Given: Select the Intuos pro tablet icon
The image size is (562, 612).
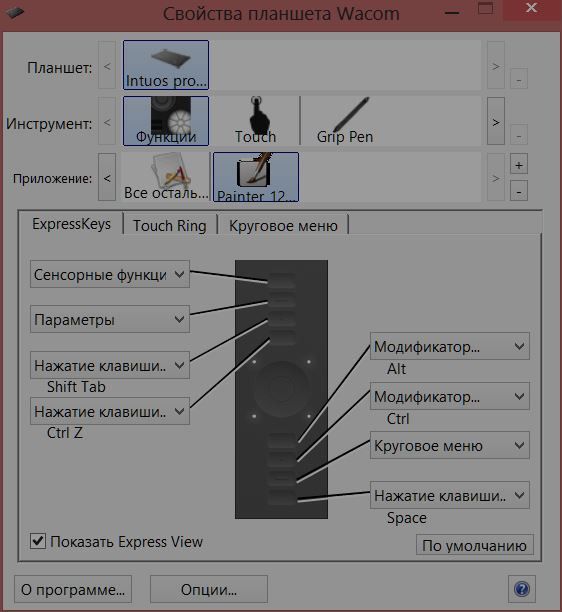Looking at the screenshot, I should pos(166,65).
